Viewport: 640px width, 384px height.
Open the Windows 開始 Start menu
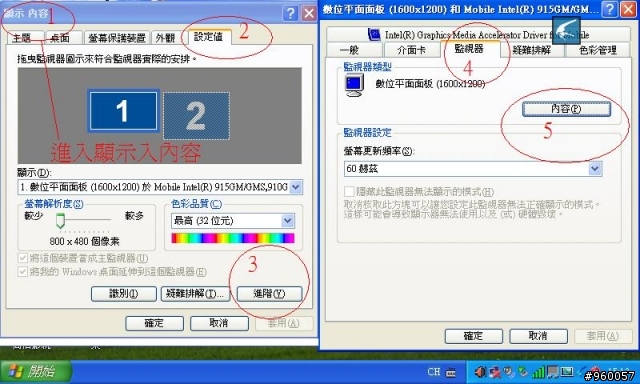(36, 371)
